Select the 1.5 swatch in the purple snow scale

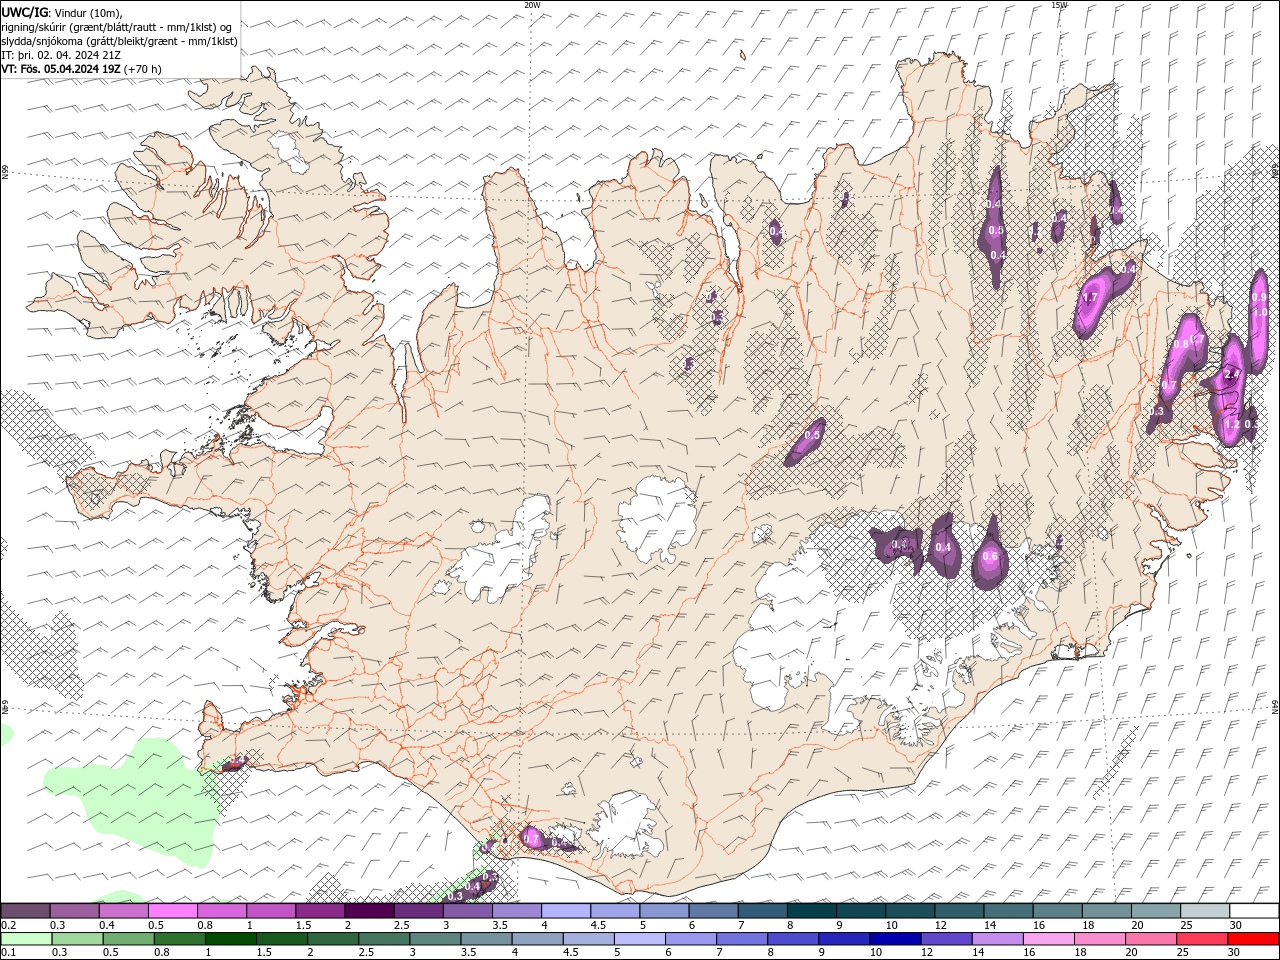click(x=320, y=911)
